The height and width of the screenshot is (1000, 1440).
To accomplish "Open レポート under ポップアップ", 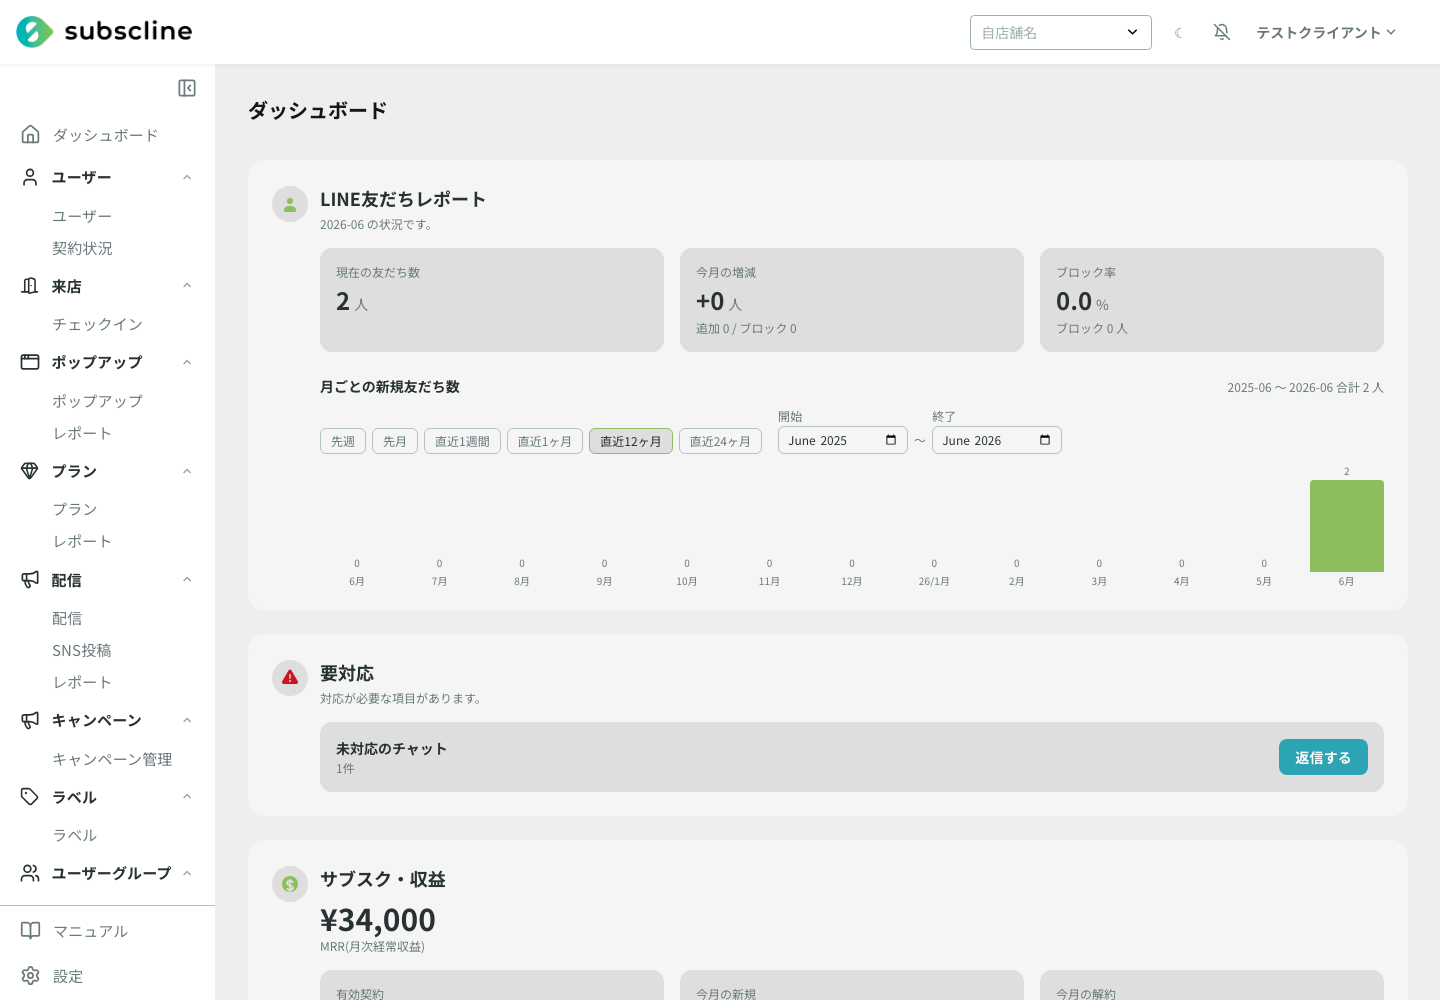I will point(82,433).
